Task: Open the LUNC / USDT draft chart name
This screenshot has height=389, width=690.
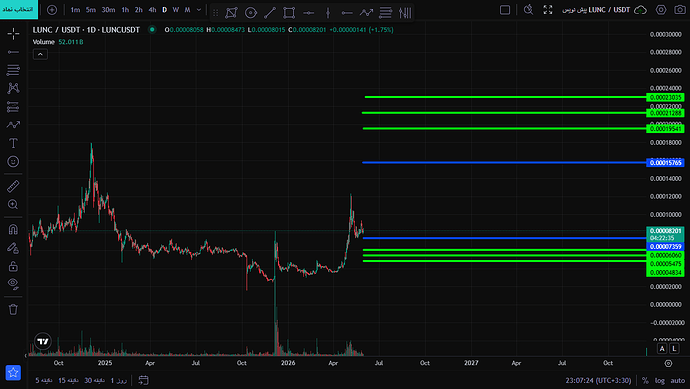Action: 596,10
